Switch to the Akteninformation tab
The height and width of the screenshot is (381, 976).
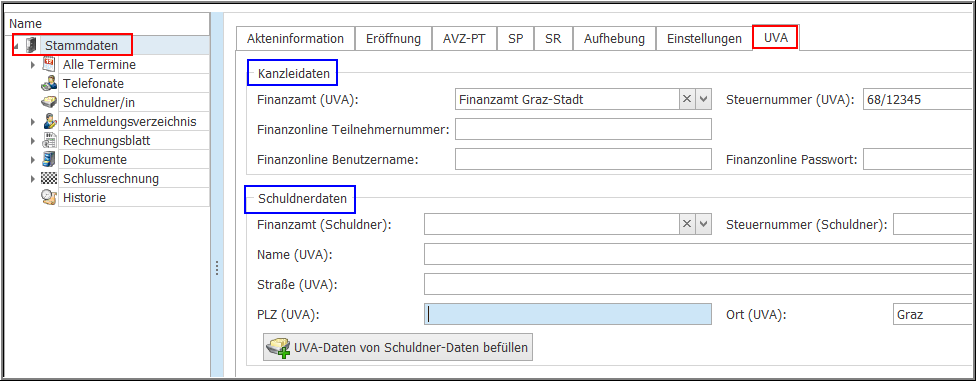tap(295, 39)
